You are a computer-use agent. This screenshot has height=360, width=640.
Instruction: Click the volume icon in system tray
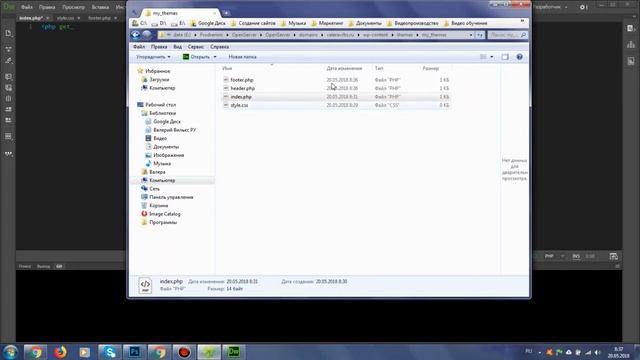pos(598,352)
